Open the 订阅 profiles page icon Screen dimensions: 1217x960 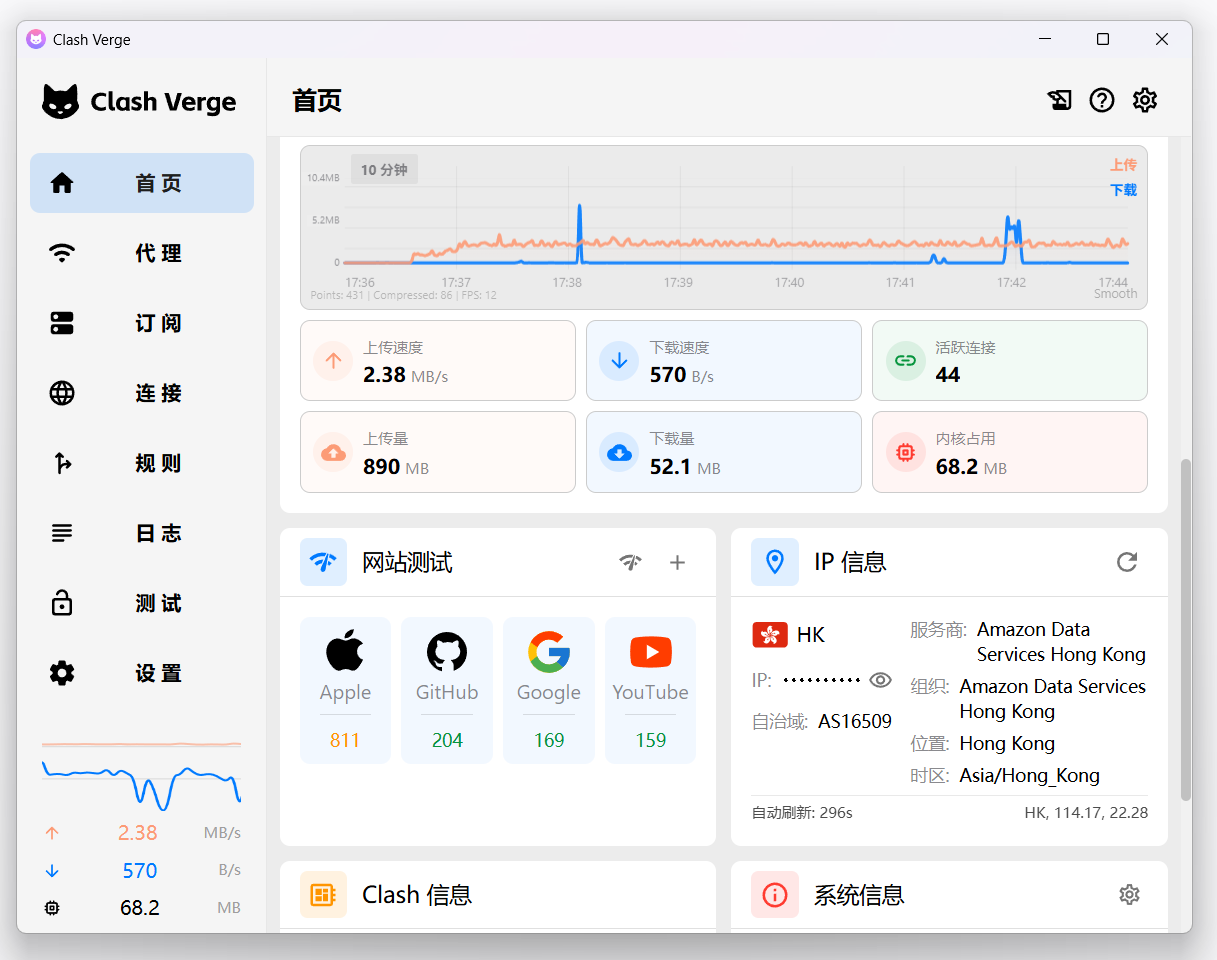coord(61,323)
